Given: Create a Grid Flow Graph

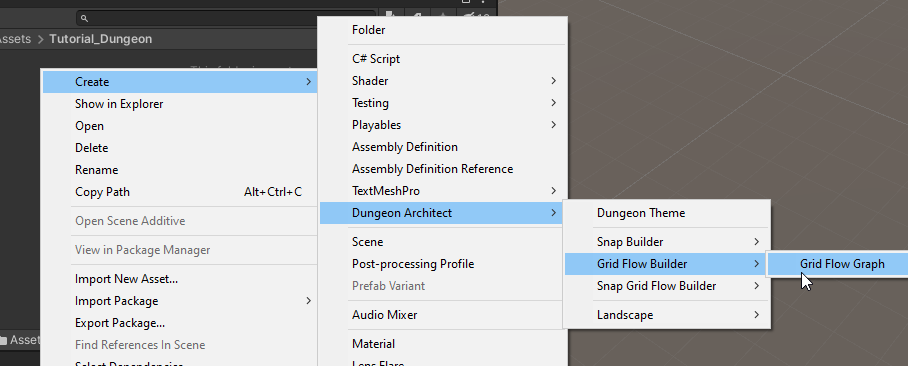Looking at the screenshot, I should (x=838, y=263).
